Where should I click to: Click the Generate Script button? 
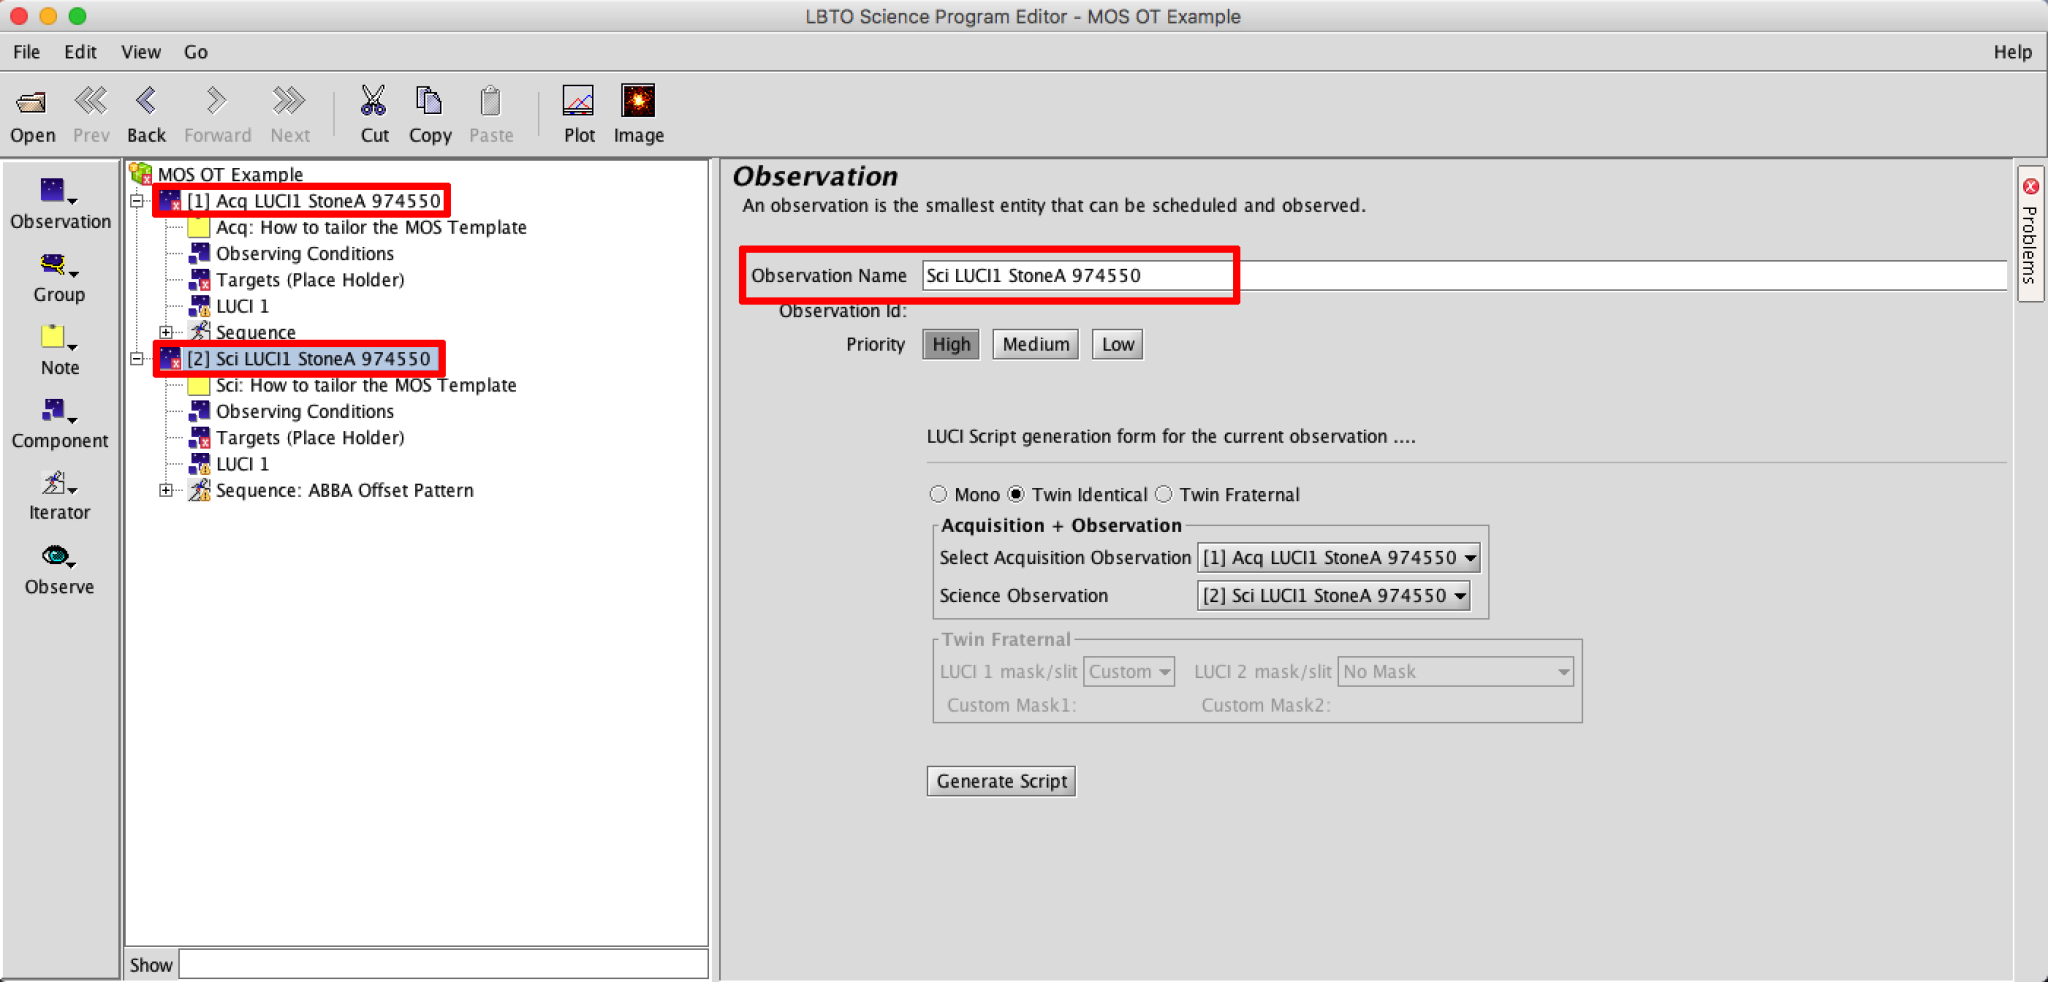(x=1001, y=781)
